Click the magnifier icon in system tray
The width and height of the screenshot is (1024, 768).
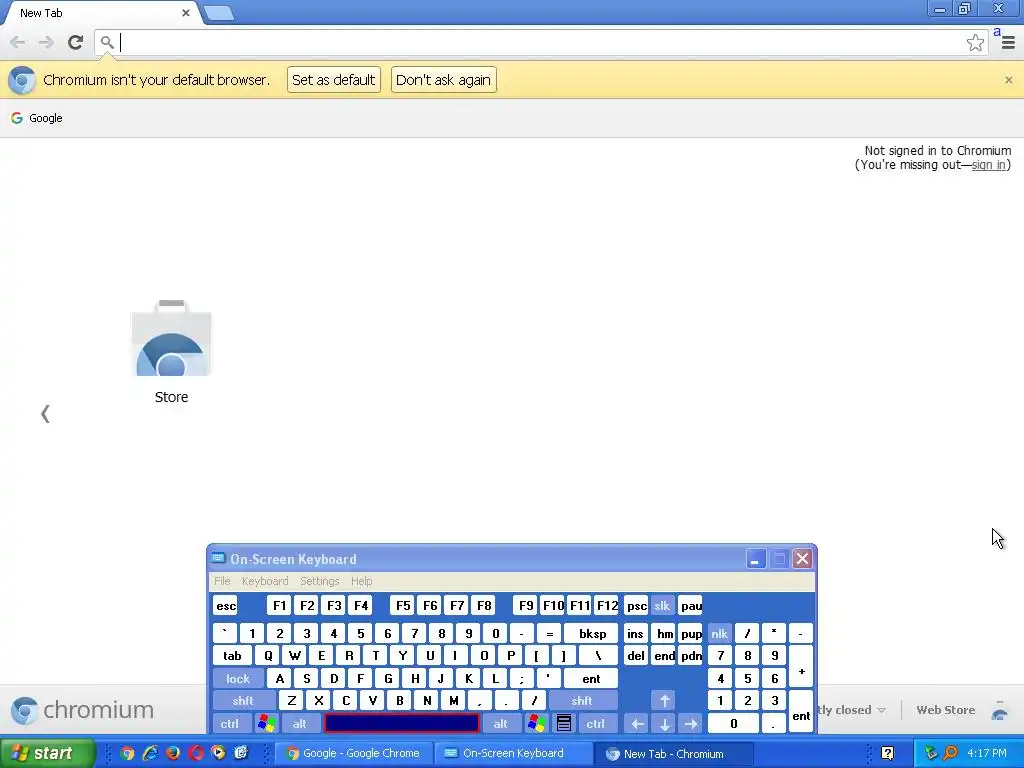(x=950, y=753)
